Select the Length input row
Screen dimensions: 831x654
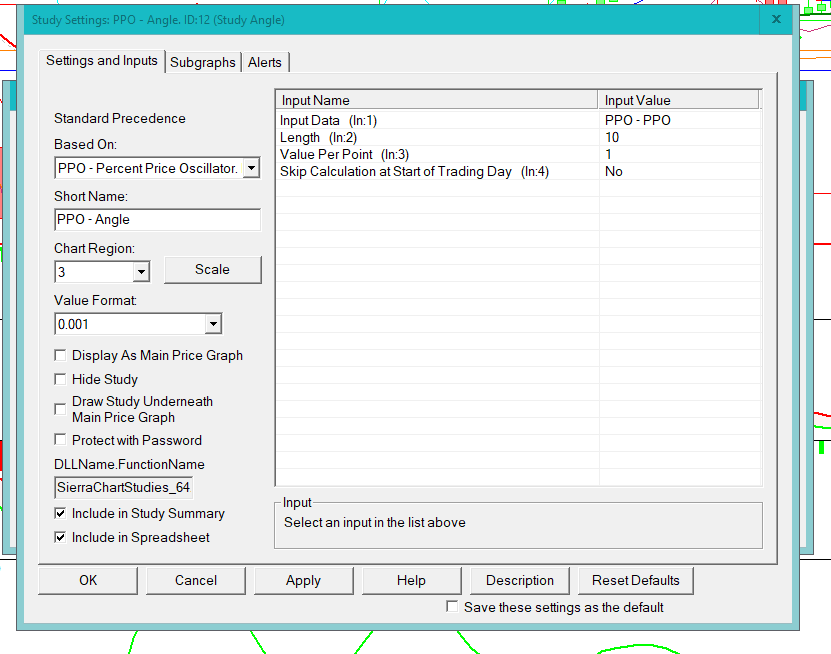point(437,137)
